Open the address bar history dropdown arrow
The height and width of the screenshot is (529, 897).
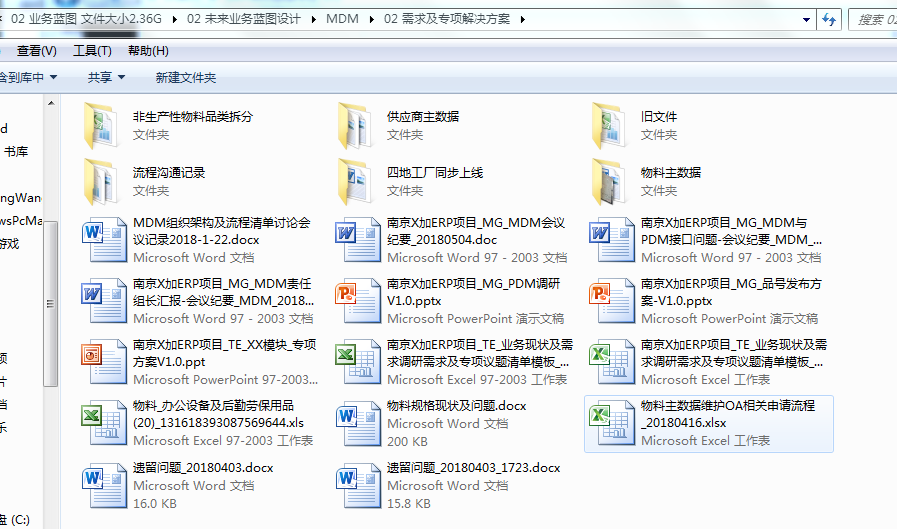point(806,19)
